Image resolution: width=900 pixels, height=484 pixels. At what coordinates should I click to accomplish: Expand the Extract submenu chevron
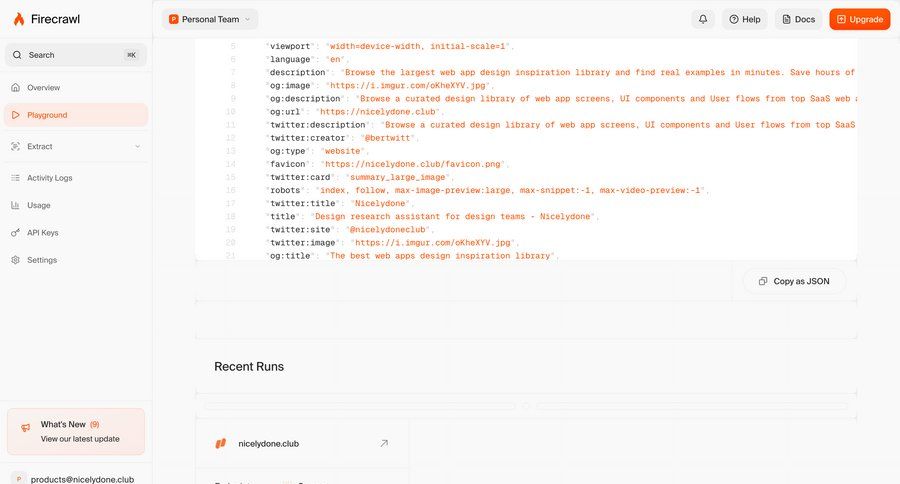[x=137, y=147]
